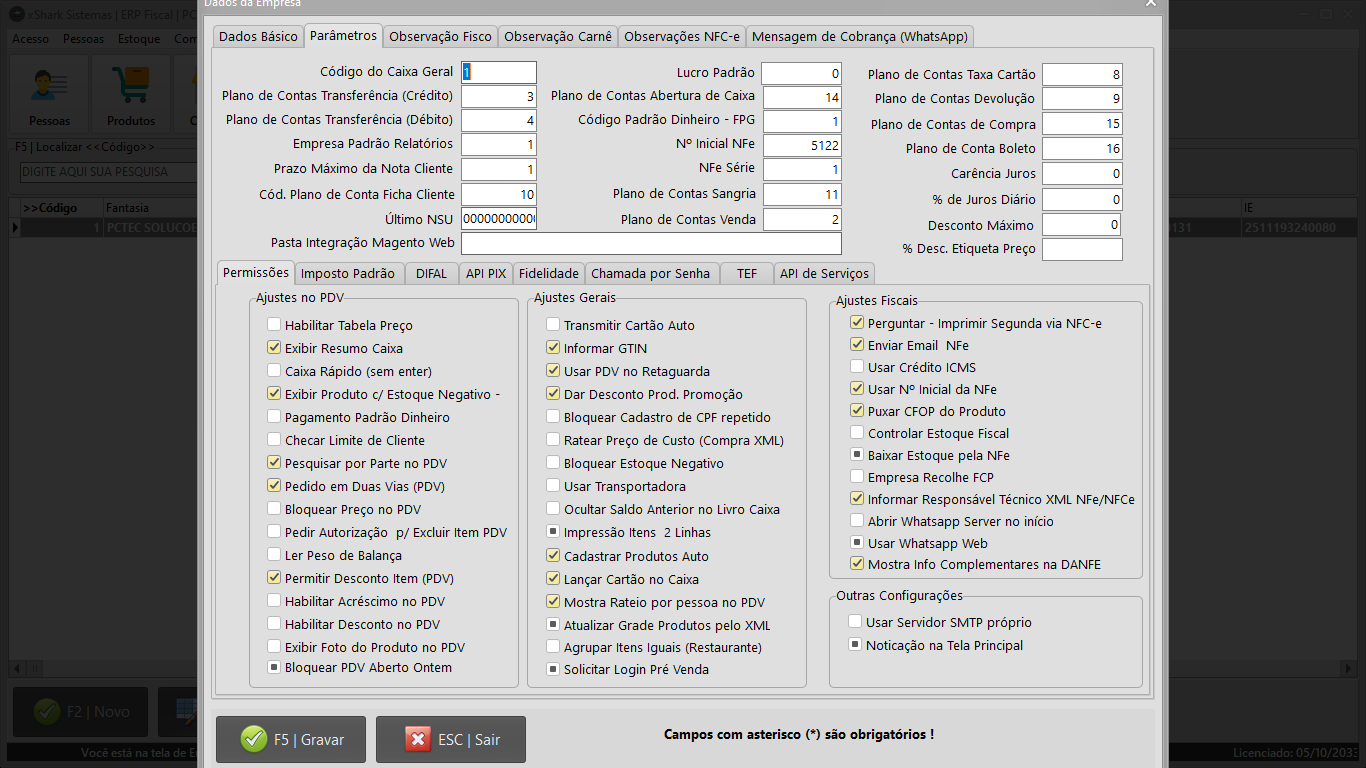Toggle Controlar Estoque Fiscal checkbox

tap(857, 433)
